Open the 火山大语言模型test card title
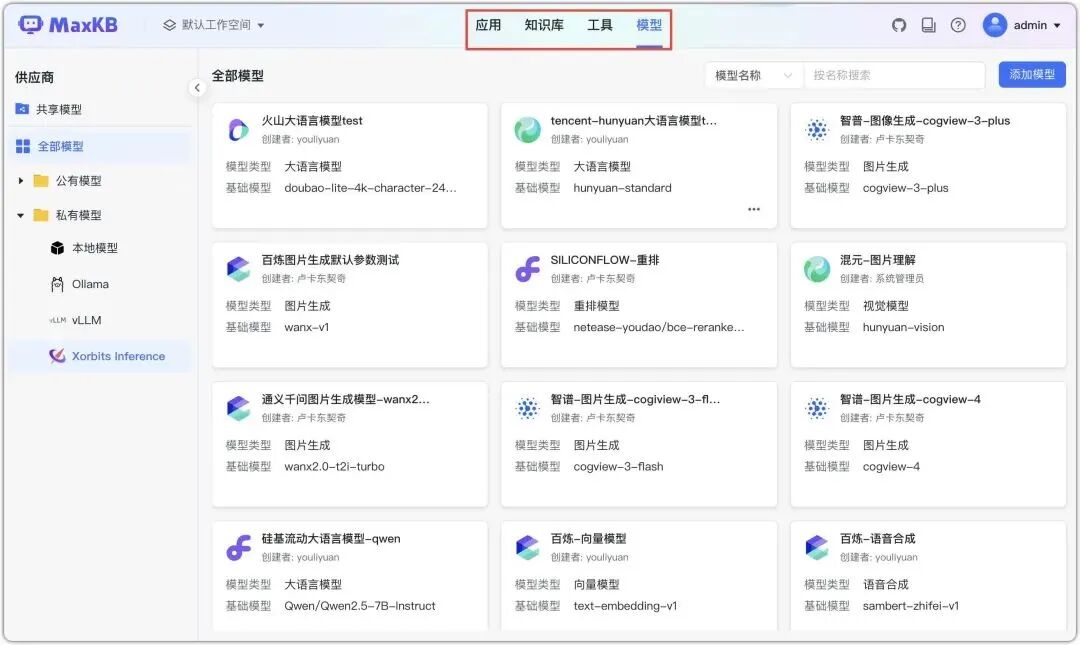This screenshot has width=1080, height=645. [x=311, y=121]
